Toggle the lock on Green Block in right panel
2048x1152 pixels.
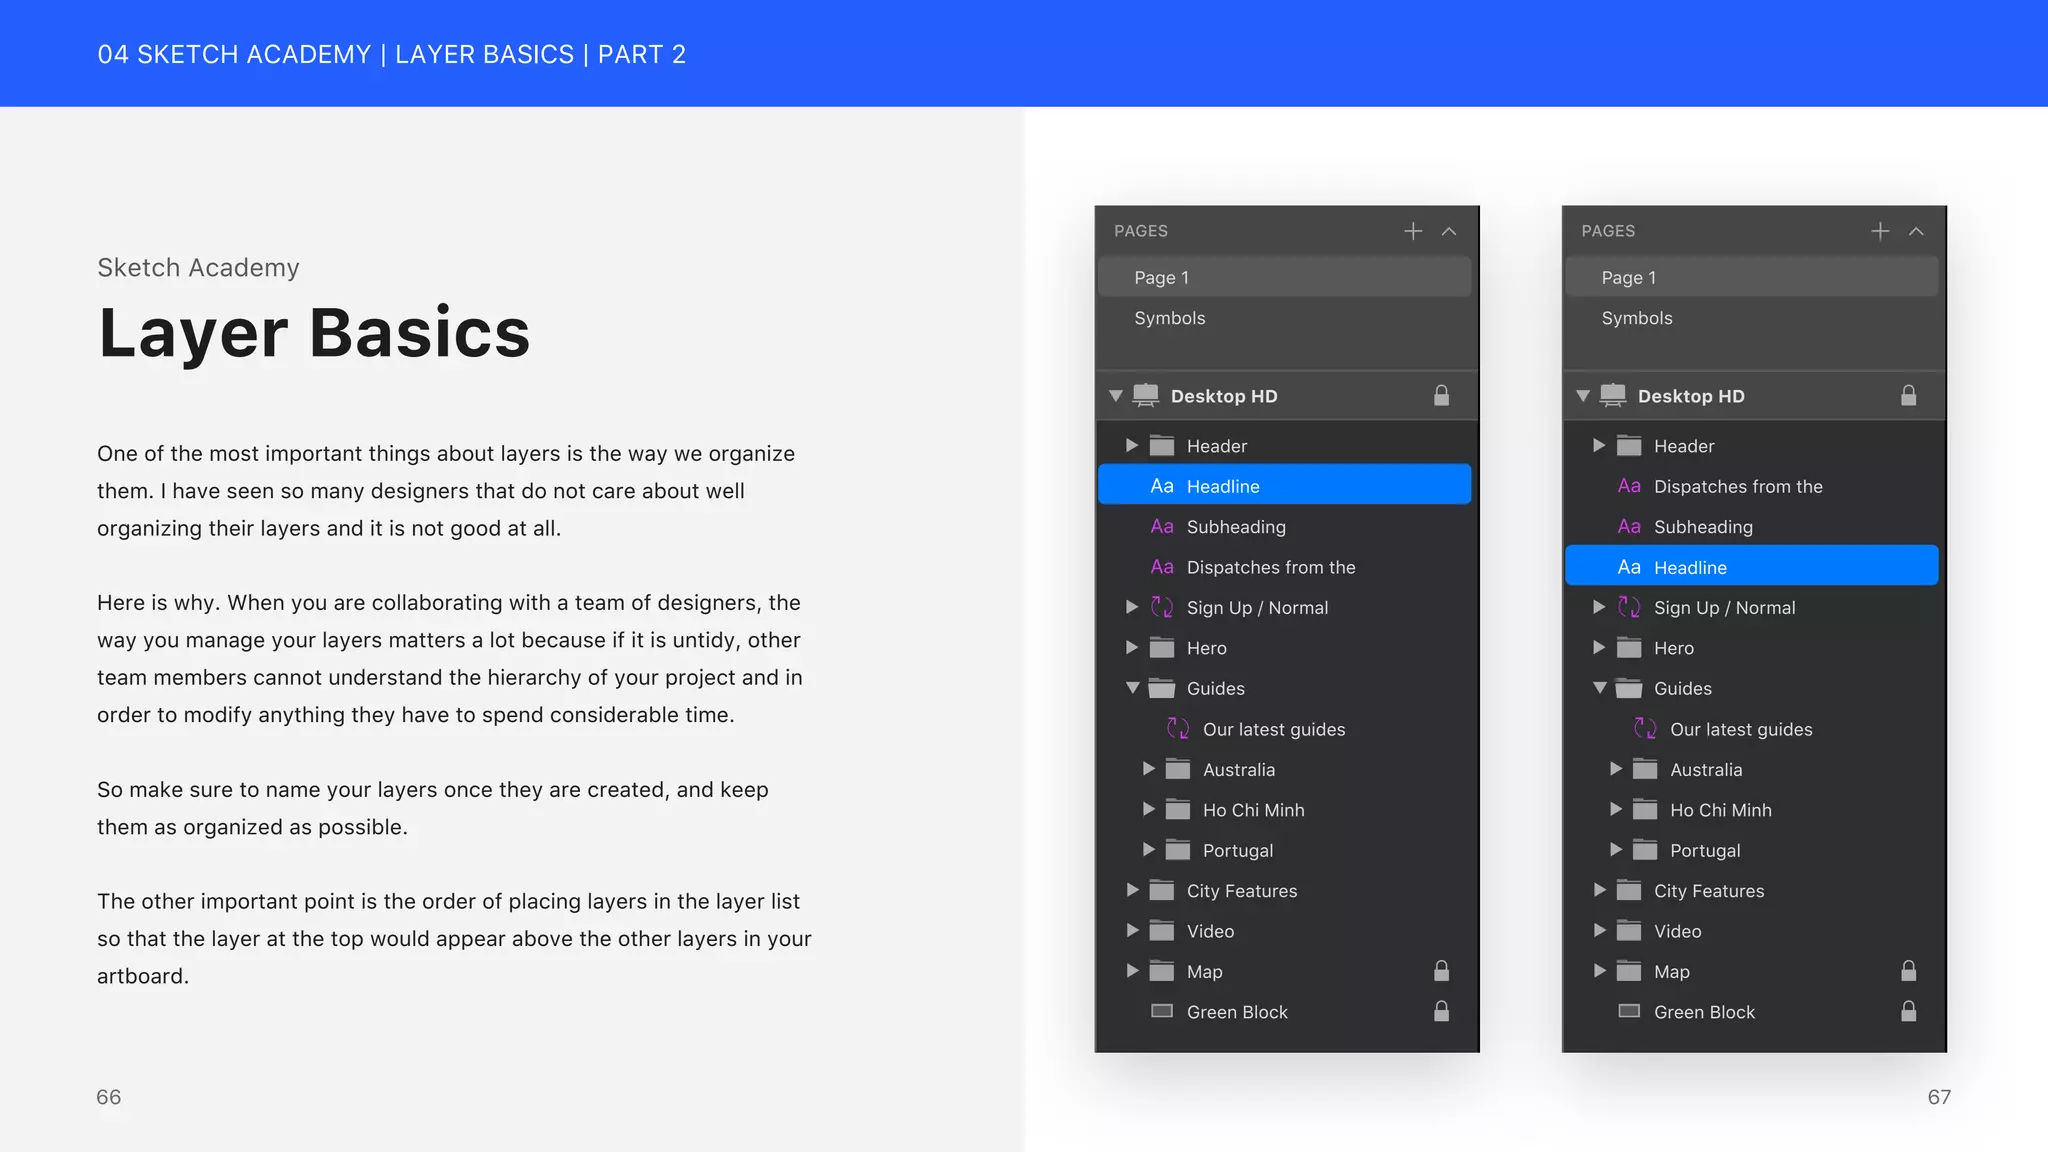1908,1011
